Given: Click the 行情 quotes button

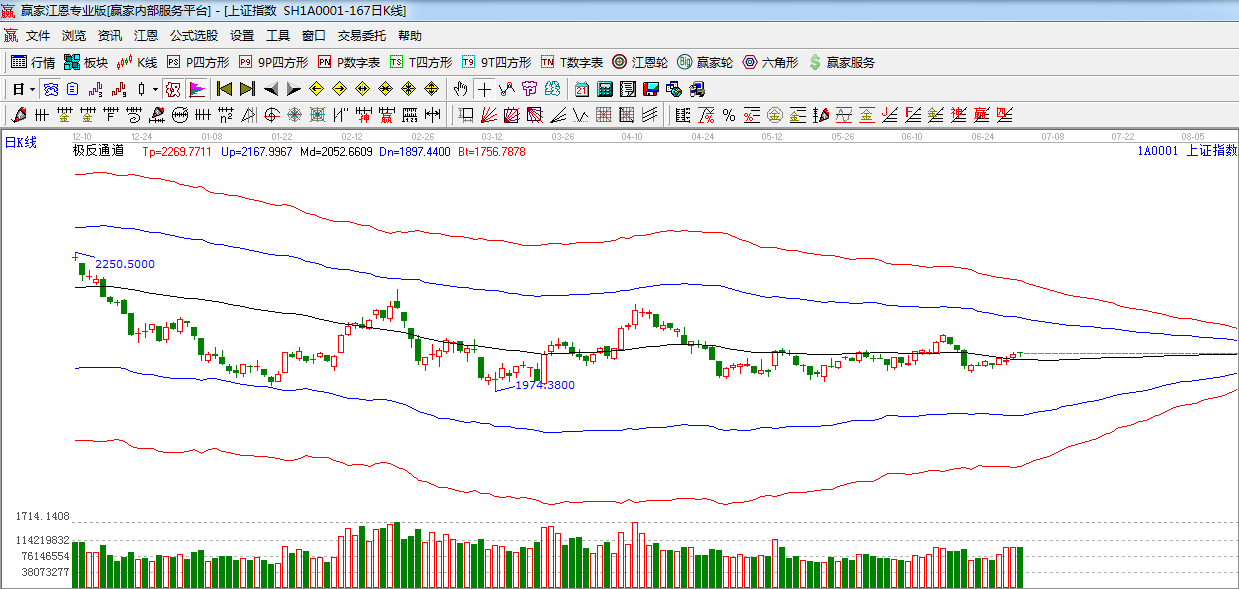Looking at the screenshot, I should (33, 62).
